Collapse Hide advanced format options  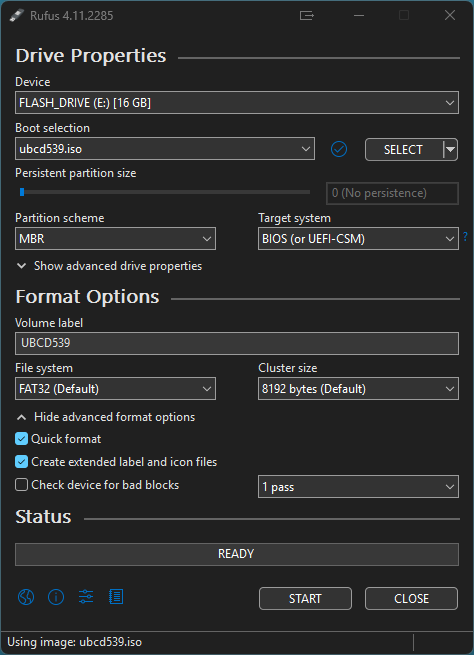(x=105, y=417)
